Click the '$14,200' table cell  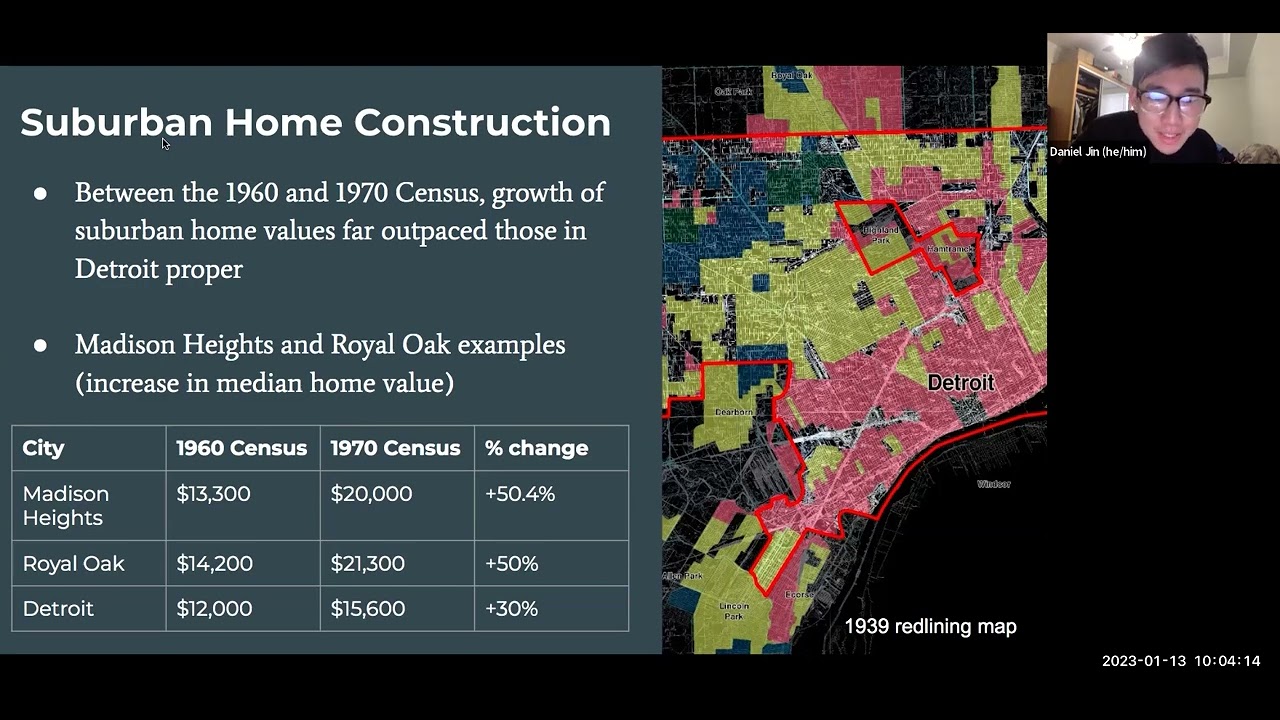click(x=243, y=563)
